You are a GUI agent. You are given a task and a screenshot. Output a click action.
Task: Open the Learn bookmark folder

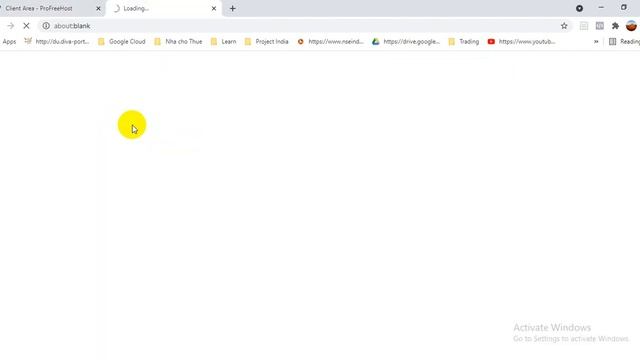tap(224, 42)
